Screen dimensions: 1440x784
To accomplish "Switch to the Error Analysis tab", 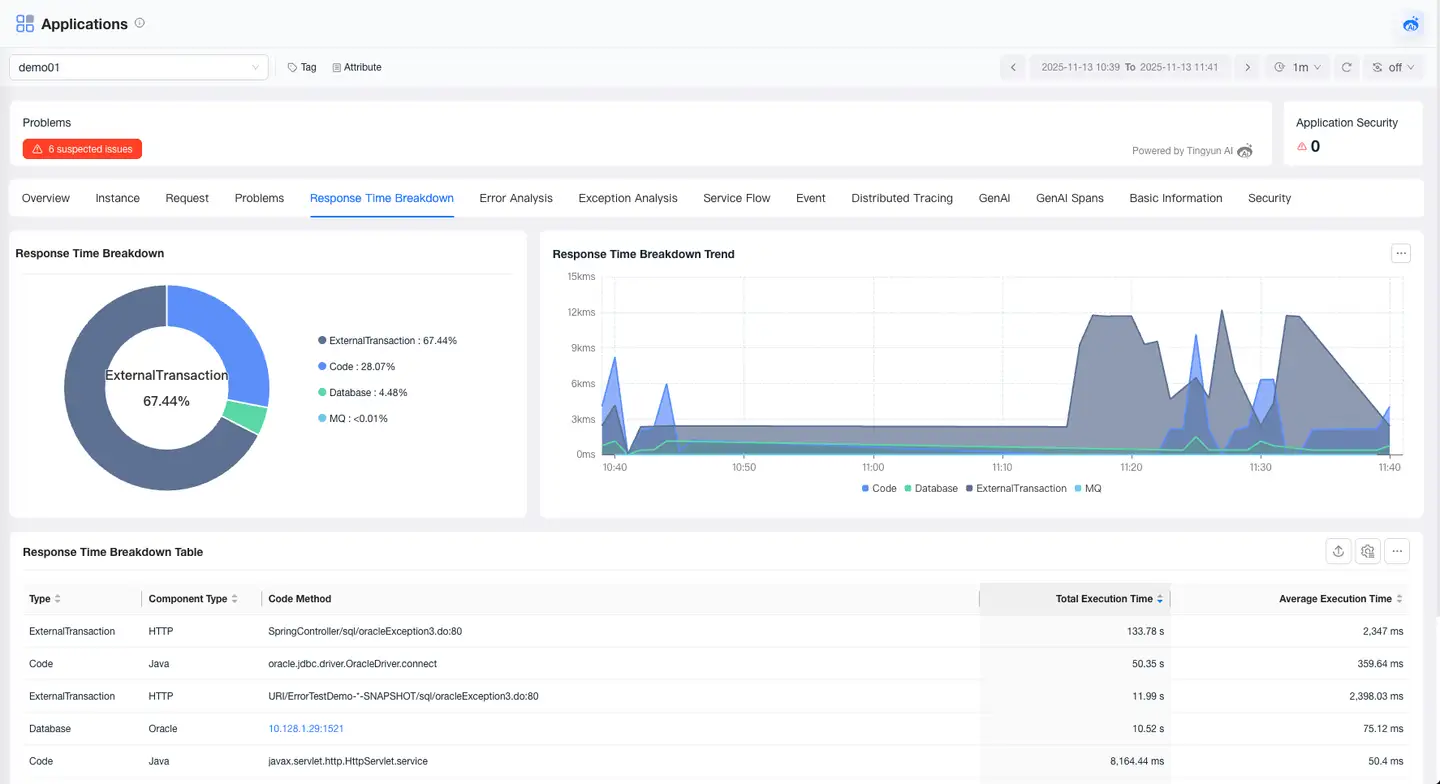I will pos(516,198).
